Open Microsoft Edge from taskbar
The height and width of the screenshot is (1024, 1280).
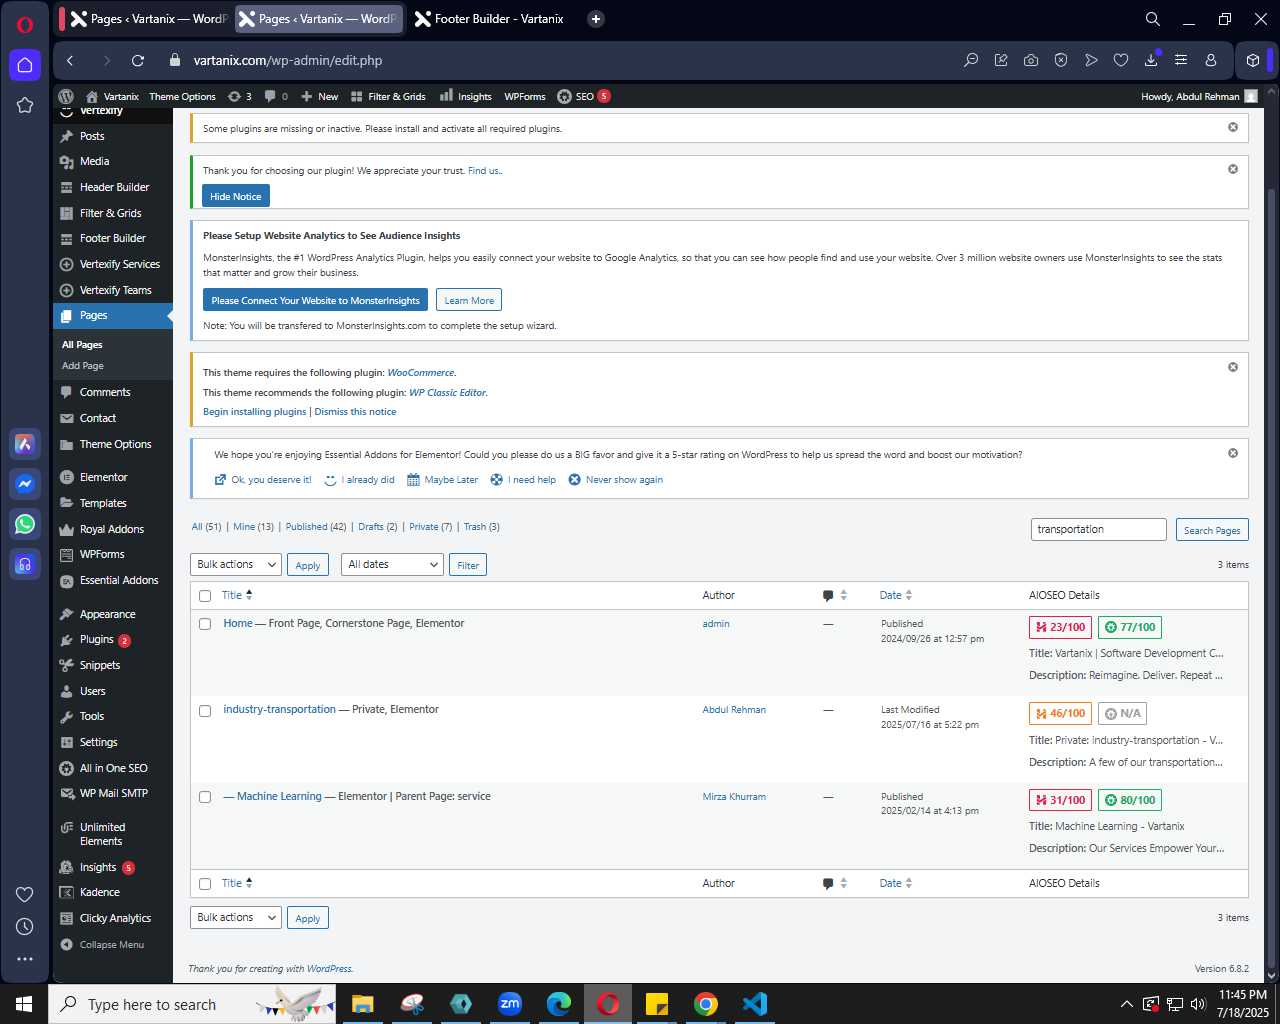coord(559,1004)
